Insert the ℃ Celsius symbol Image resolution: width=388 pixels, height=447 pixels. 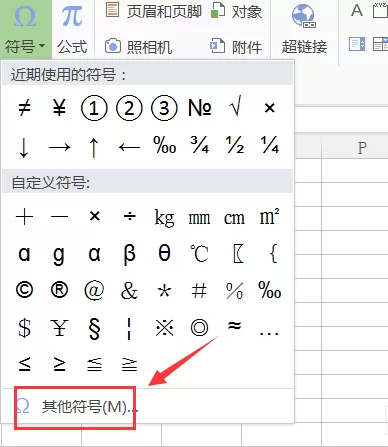199,254
